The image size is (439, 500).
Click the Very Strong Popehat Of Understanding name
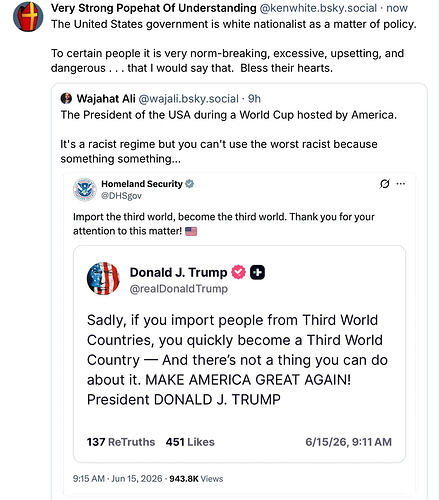[x=154, y=8]
